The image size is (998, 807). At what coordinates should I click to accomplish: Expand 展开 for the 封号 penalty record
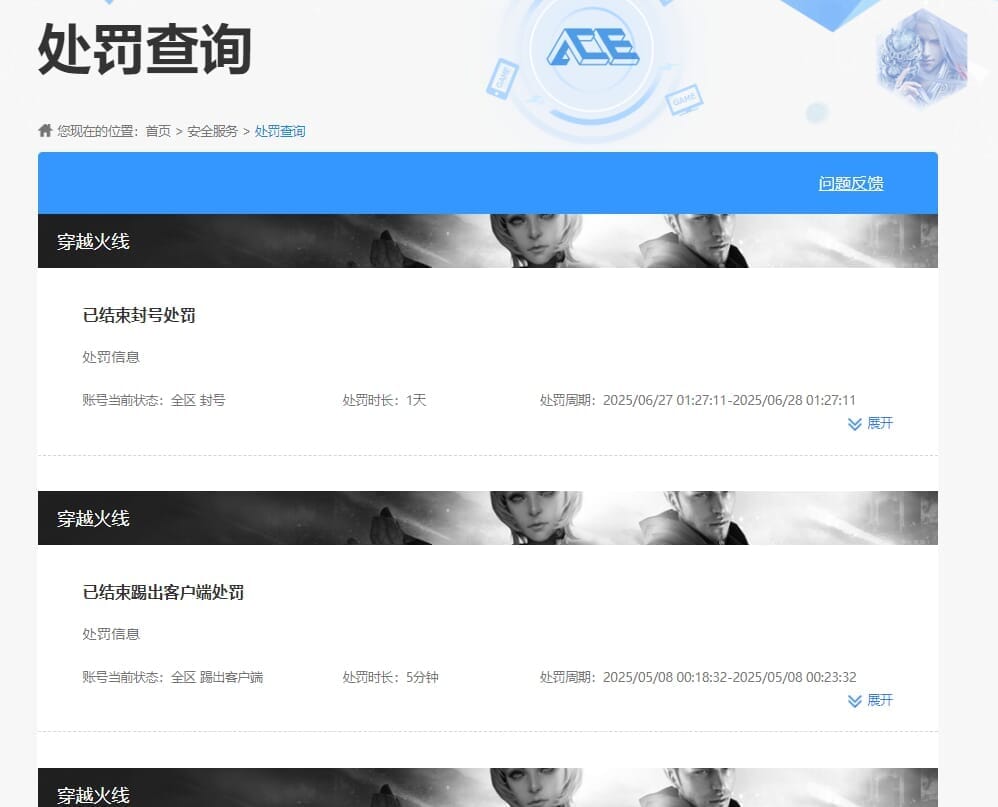pos(871,423)
